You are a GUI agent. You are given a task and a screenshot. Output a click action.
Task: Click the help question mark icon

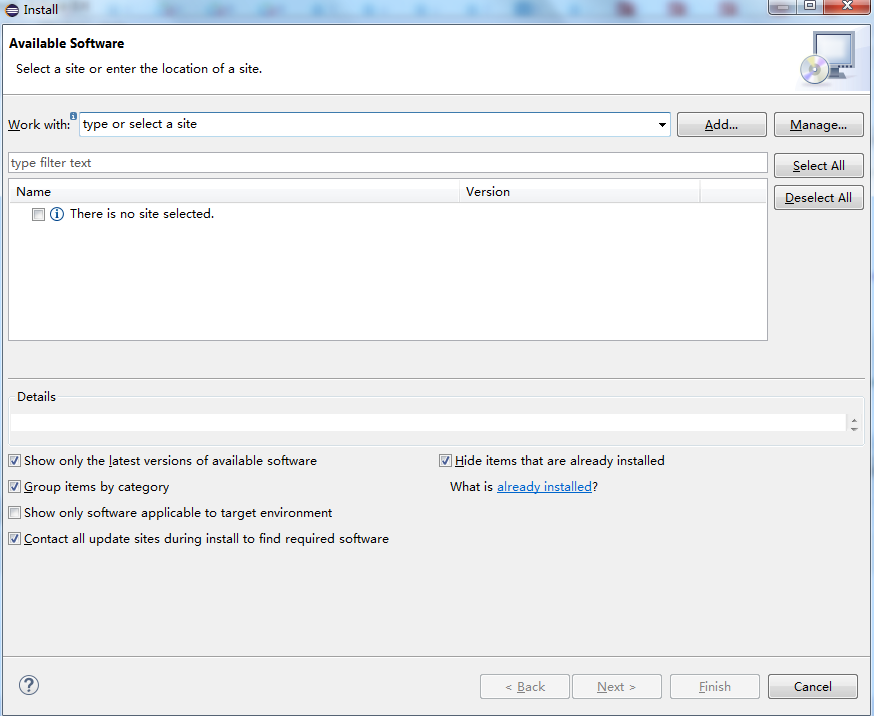28,685
